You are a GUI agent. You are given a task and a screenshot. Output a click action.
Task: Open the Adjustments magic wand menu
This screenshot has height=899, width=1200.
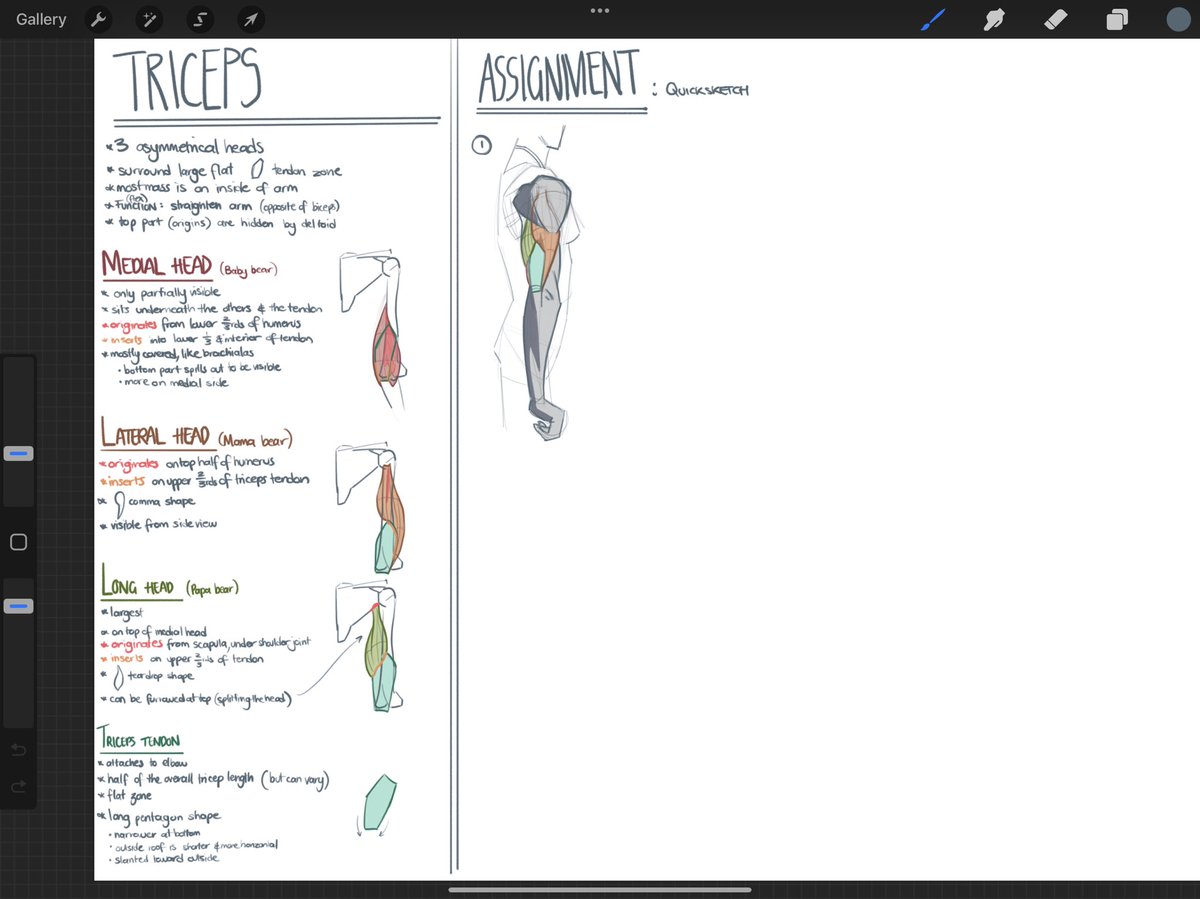pyautogui.click(x=149, y=19)
